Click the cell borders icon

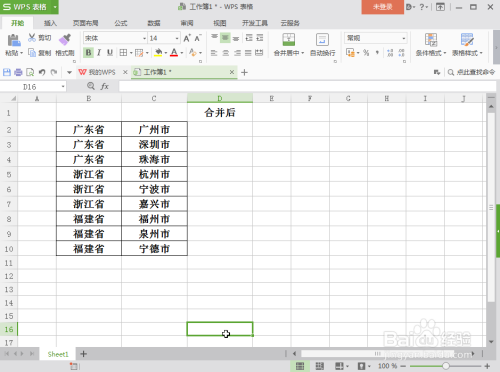click(123, 53)
